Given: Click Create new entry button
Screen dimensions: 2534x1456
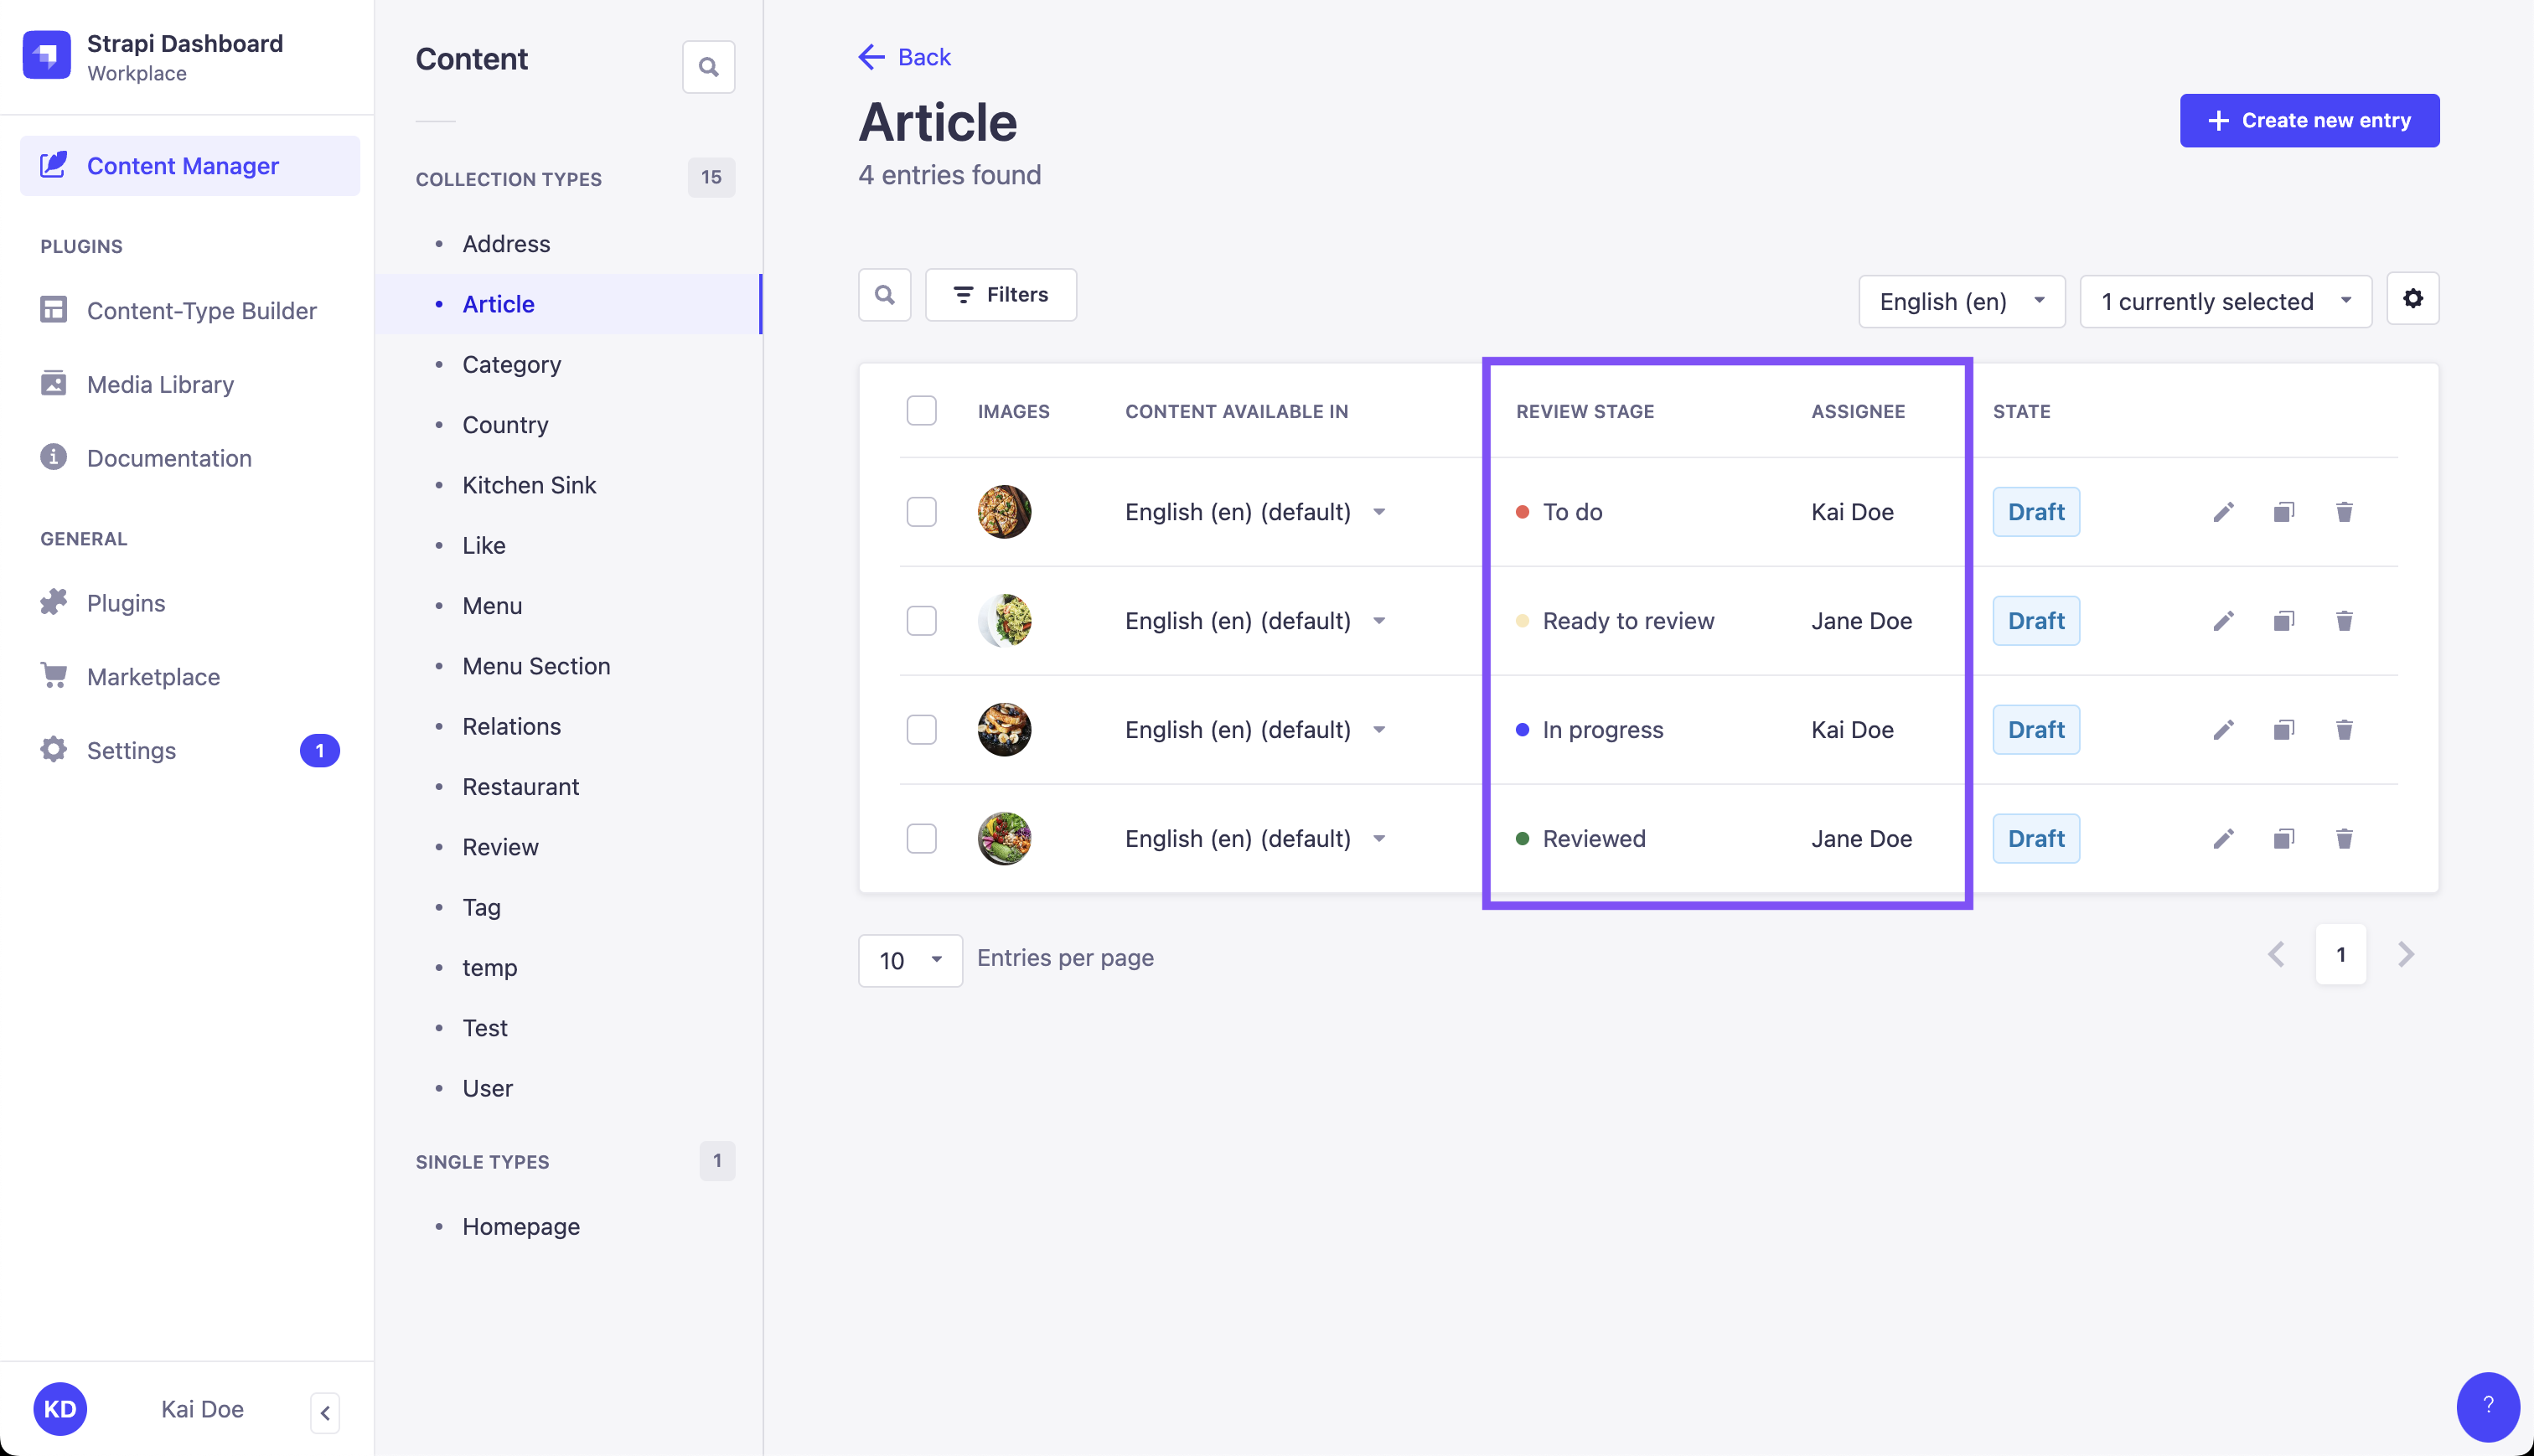Looking at the screenshot, I should coord(2308,121).
